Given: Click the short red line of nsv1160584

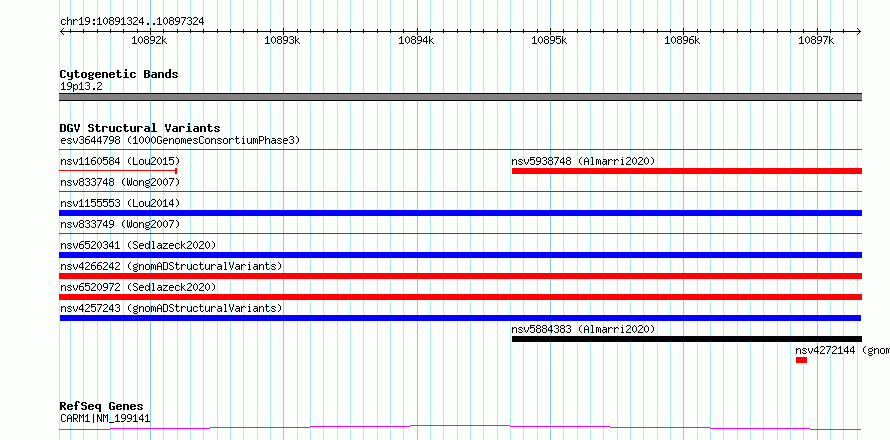Looking at the screenshot, I should [x=119, y=171].
